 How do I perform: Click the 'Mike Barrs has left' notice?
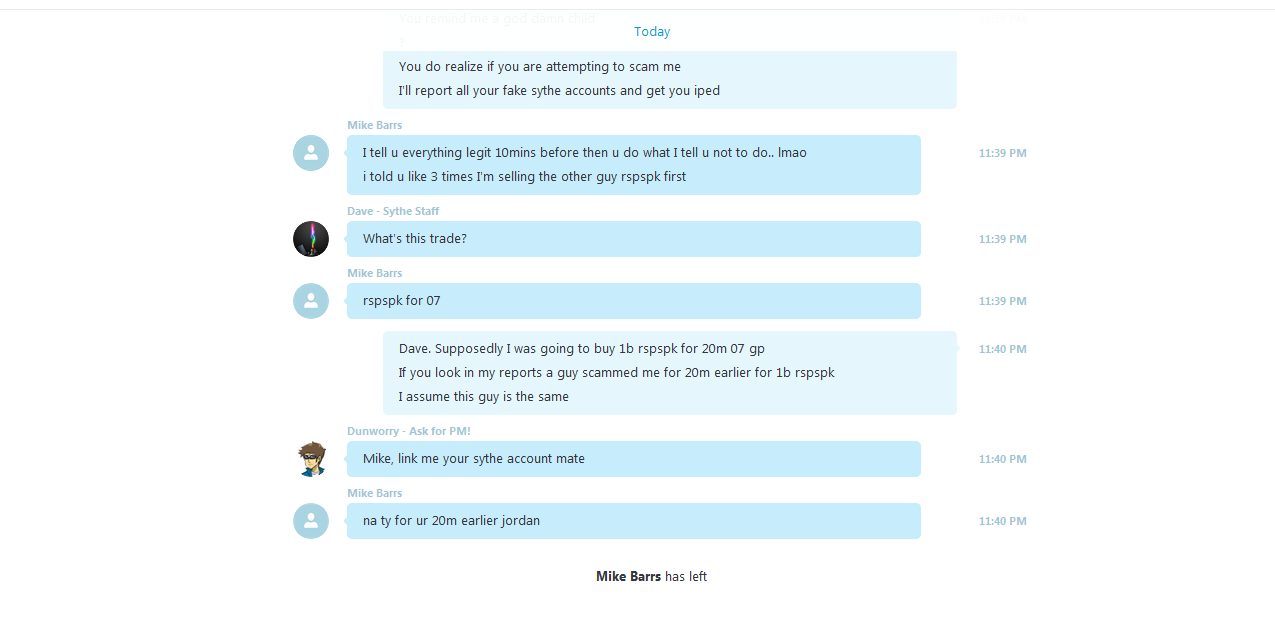(651, 577)
